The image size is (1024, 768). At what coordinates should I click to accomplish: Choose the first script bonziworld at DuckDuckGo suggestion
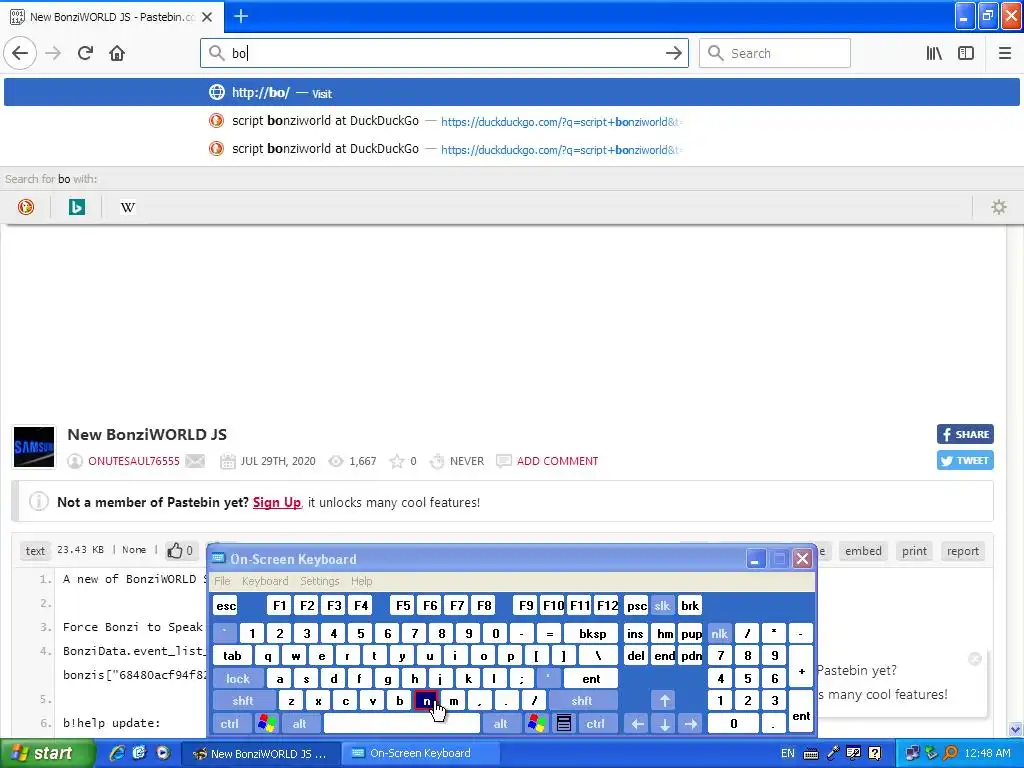coord(512,121)
